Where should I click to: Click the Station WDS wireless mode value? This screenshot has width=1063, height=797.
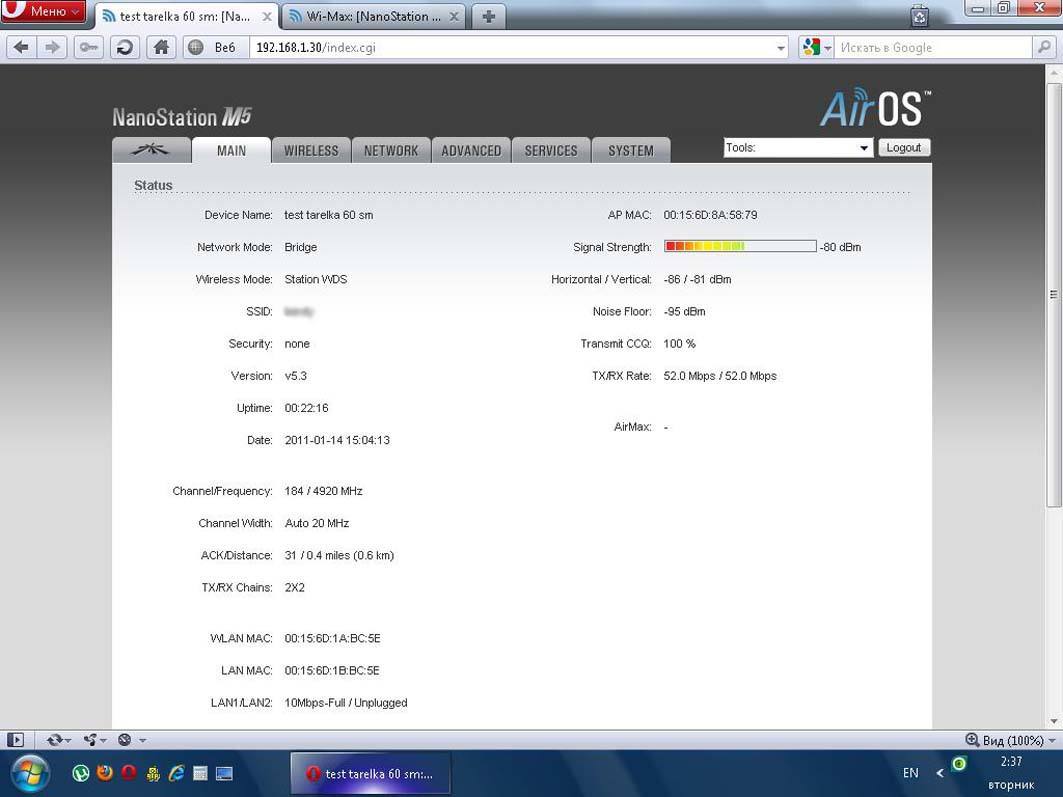315,279
